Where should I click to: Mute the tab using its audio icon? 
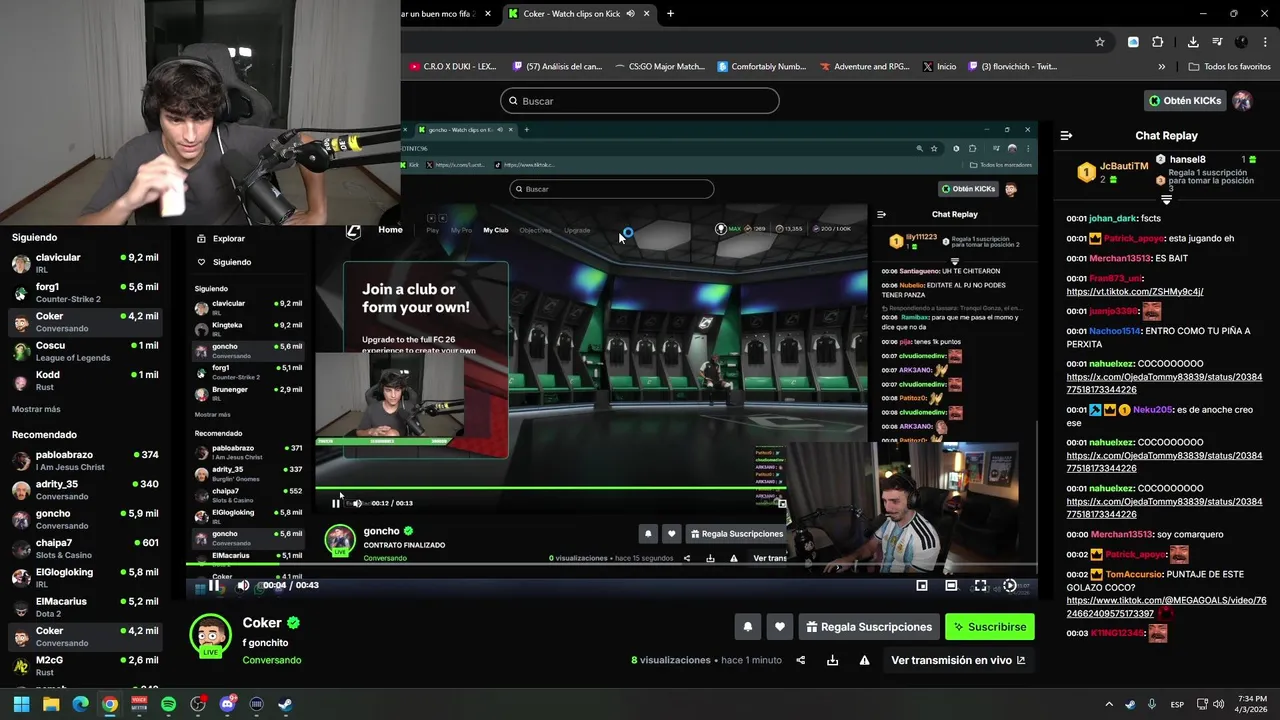(630, 14)
